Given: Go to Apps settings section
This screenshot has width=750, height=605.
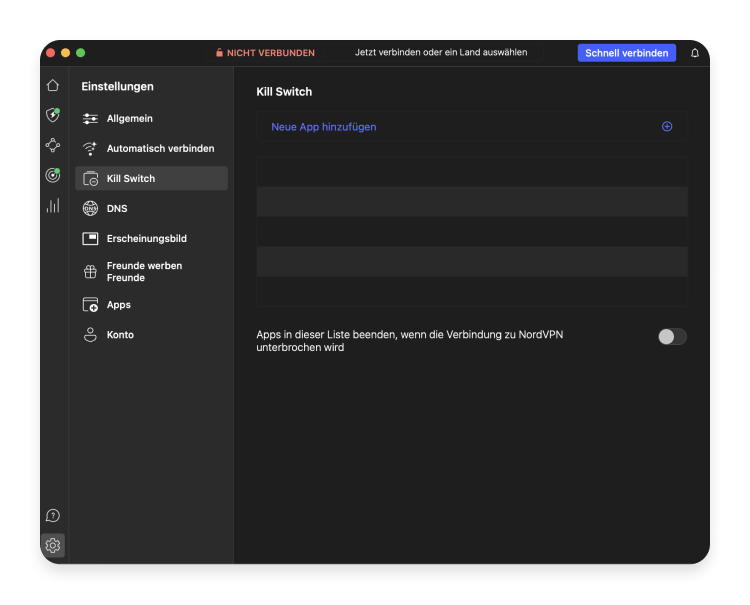Looking at the screenshot, I should [x=119, y=305].
